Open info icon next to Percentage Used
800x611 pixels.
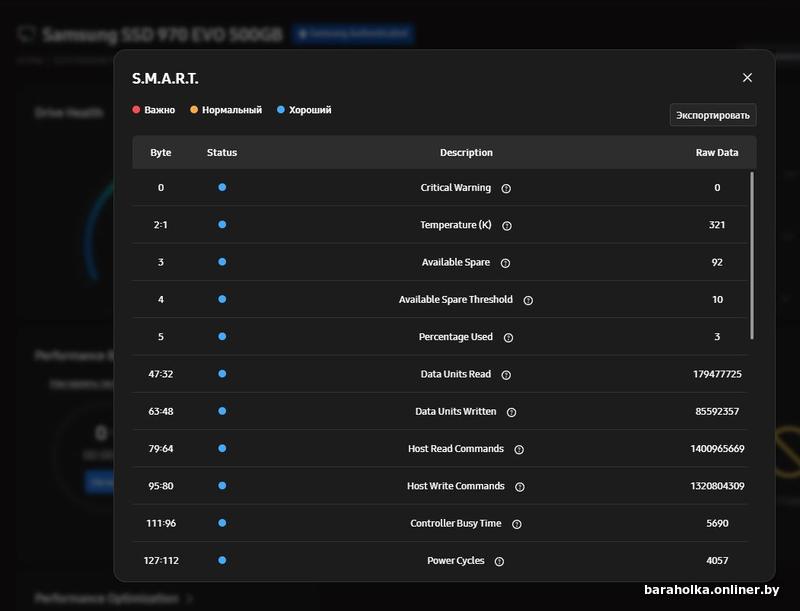pyautogui.click(x=508, y=338)
